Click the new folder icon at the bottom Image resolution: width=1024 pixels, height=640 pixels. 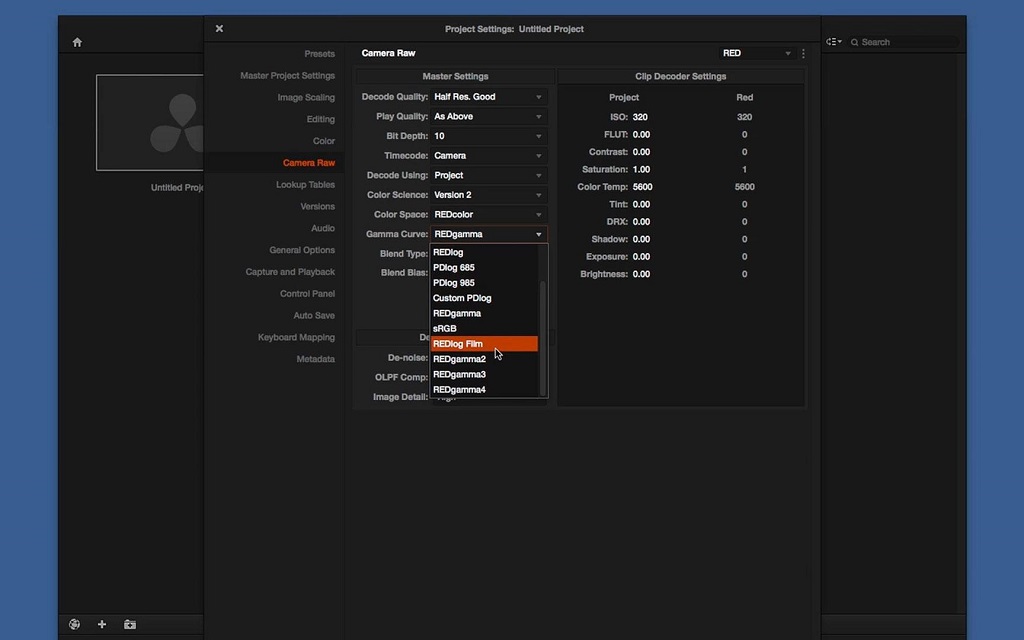point(130,624)
